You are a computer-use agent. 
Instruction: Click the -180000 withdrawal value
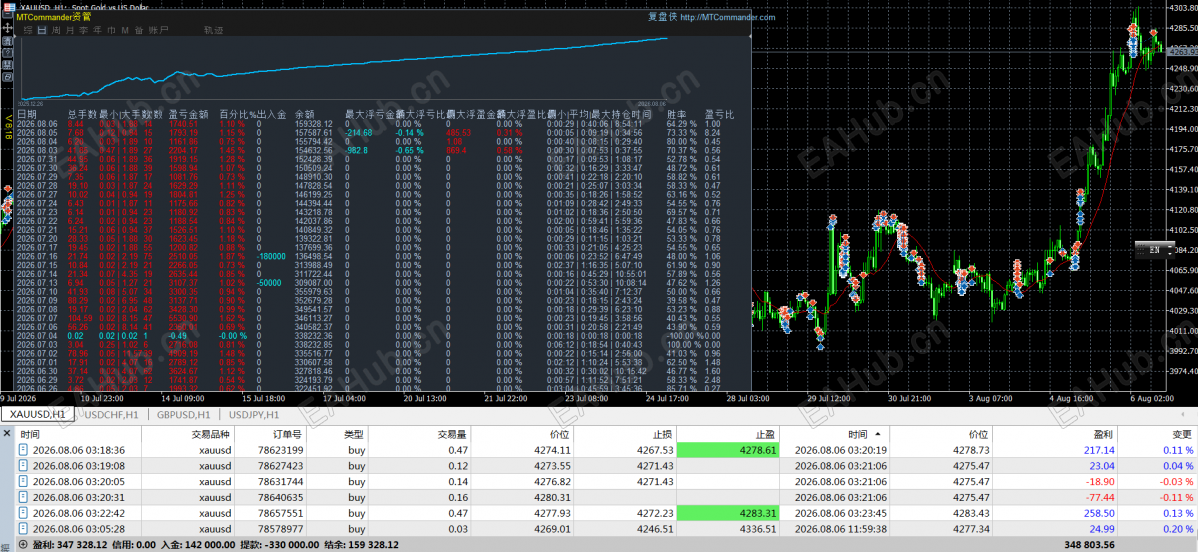click(272, 257)
